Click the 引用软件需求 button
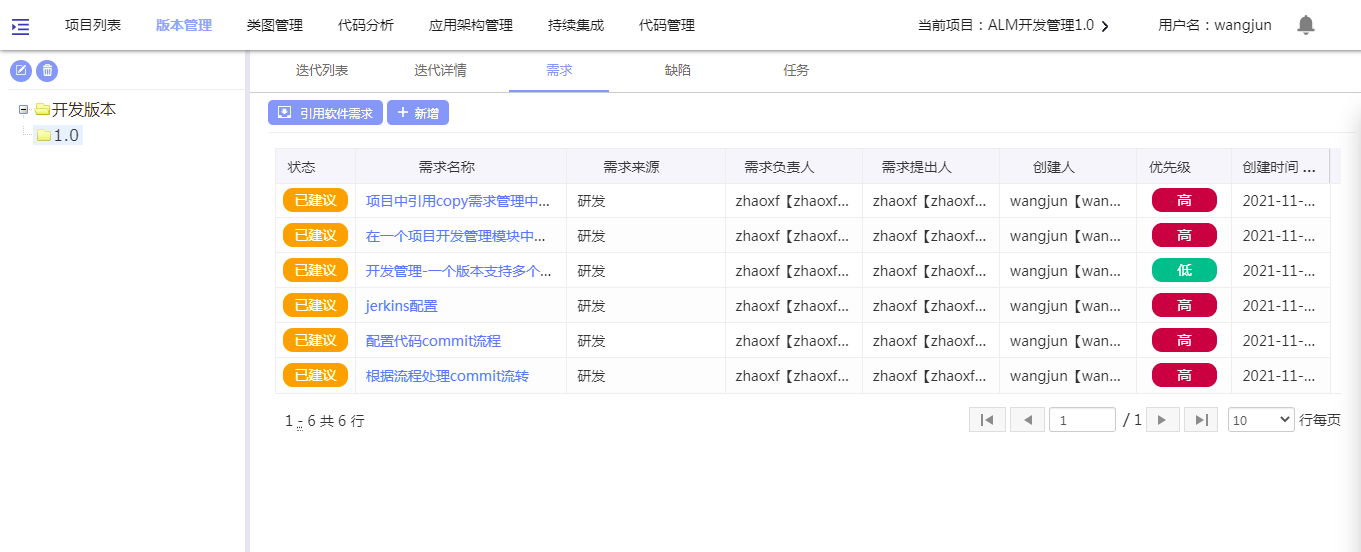The height and width of the screenshot is (552, 1361). (325, 113)
